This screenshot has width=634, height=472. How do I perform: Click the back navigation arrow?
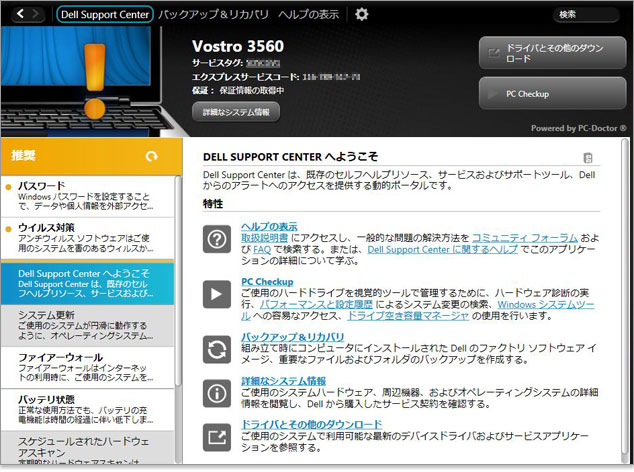click(x=20, y=14)
